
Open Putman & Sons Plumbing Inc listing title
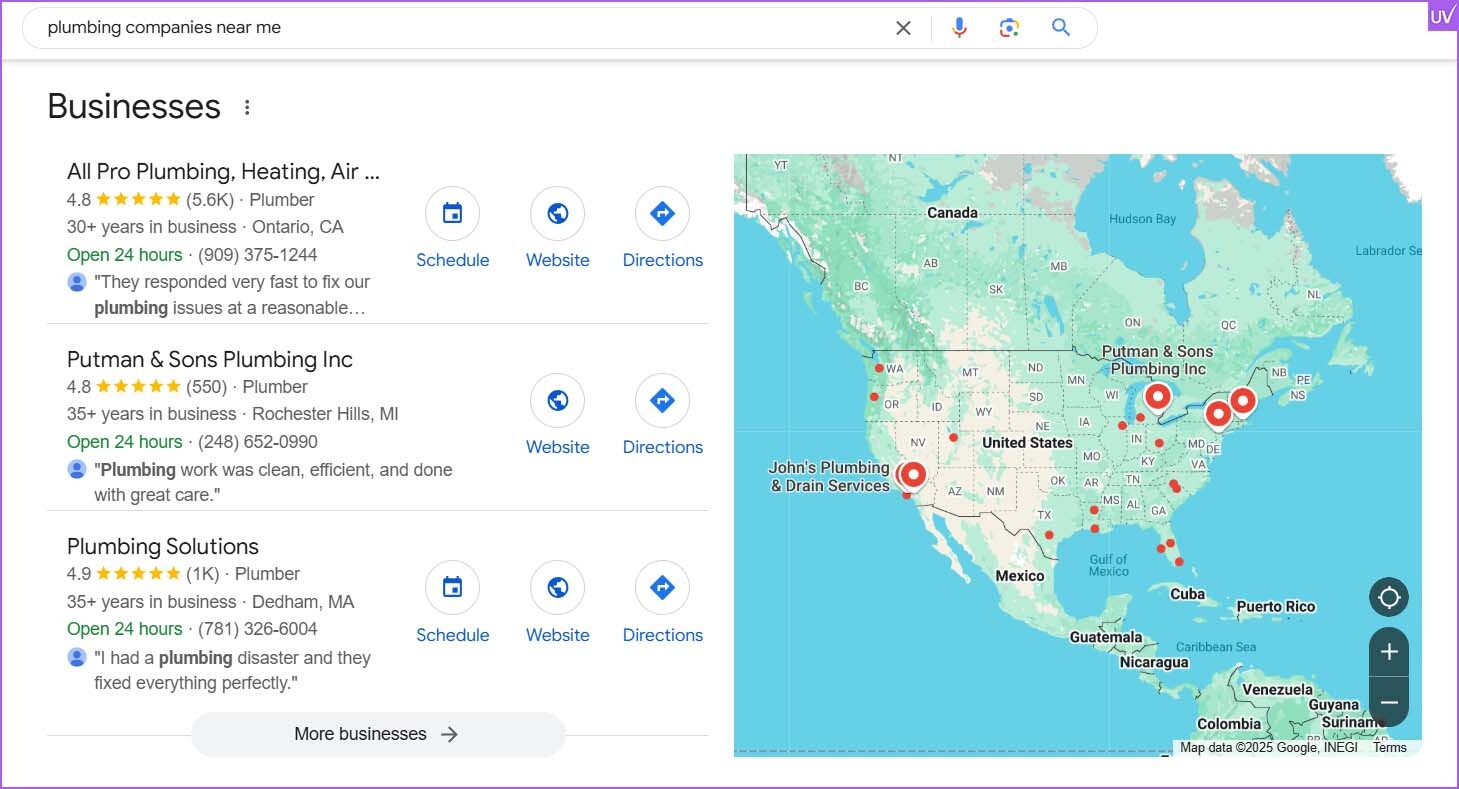210,359
